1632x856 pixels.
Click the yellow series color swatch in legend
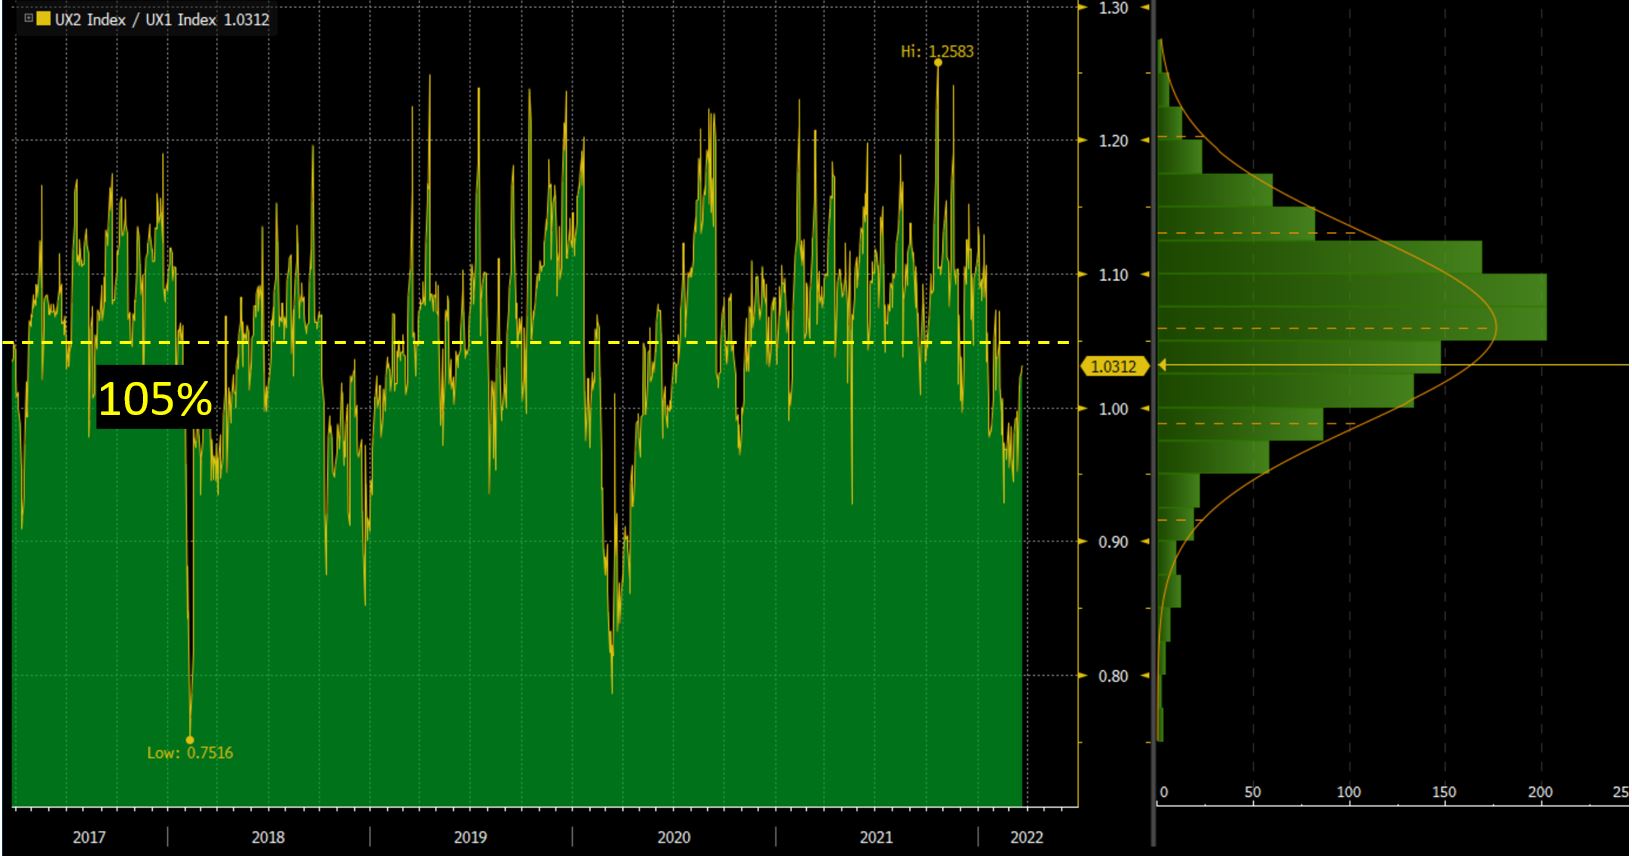pos(44,19)
